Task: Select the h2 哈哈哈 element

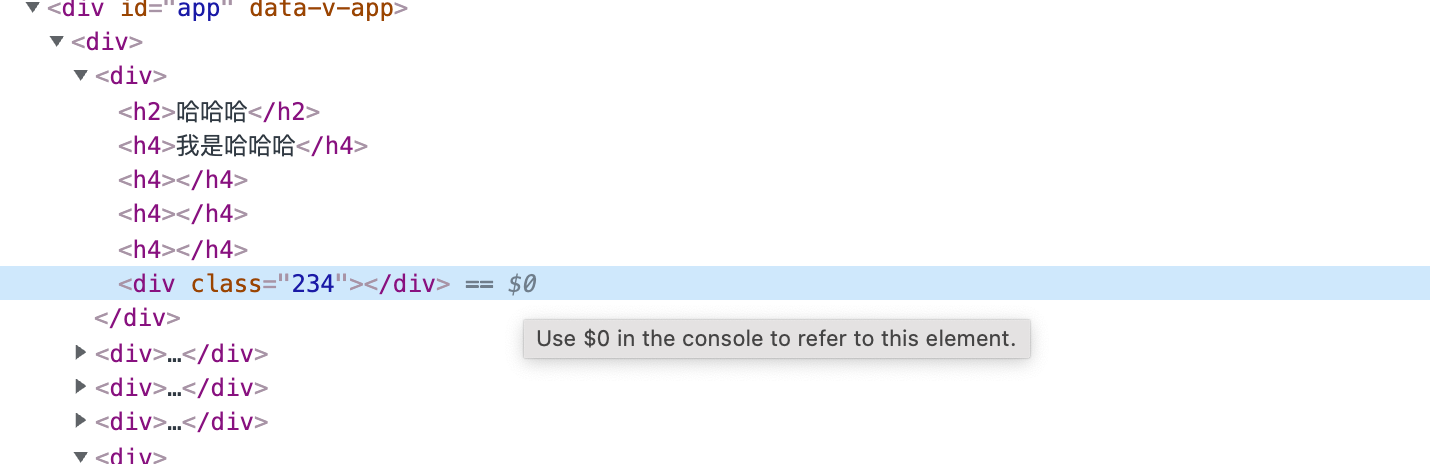Action: (x=219, y=111)
